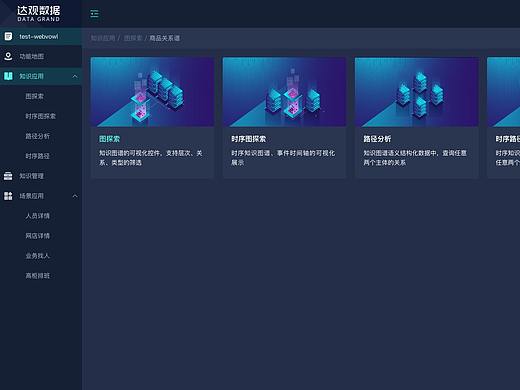Open 时序图探索 in the sidebar submenu
520x390 pixels.
click(40, 116)
